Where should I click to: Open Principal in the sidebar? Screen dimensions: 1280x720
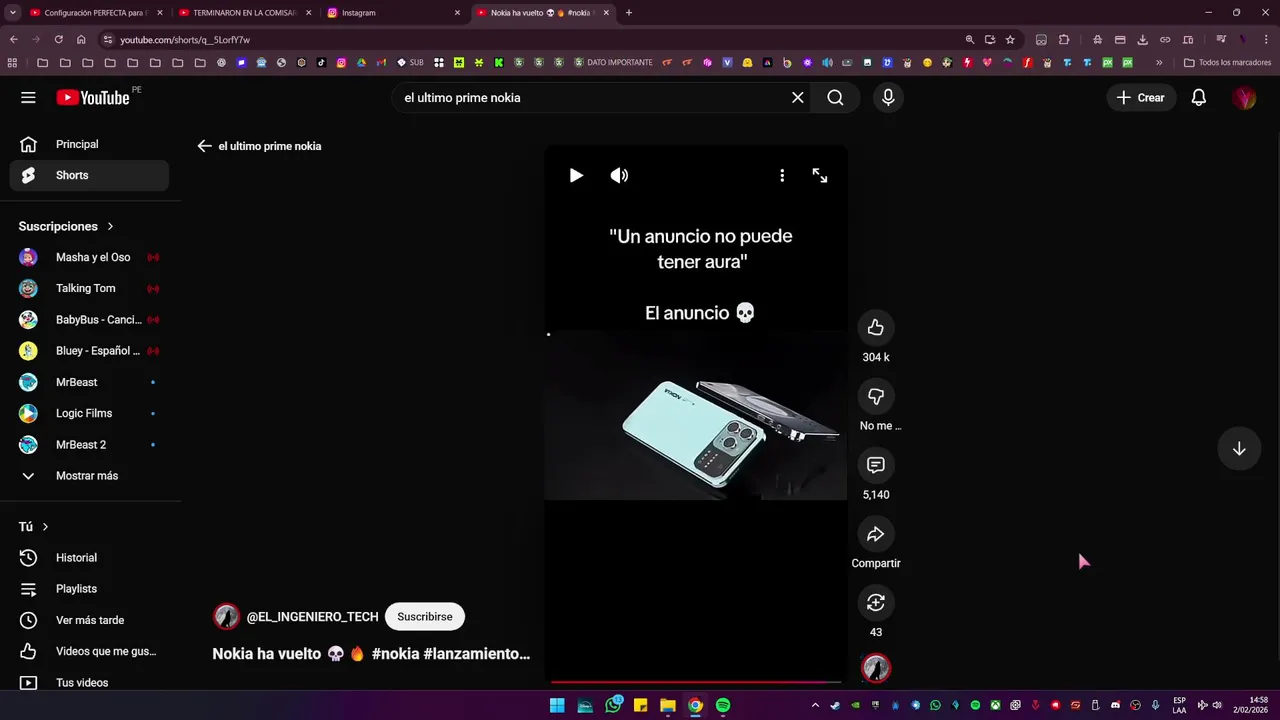point(89,144)
